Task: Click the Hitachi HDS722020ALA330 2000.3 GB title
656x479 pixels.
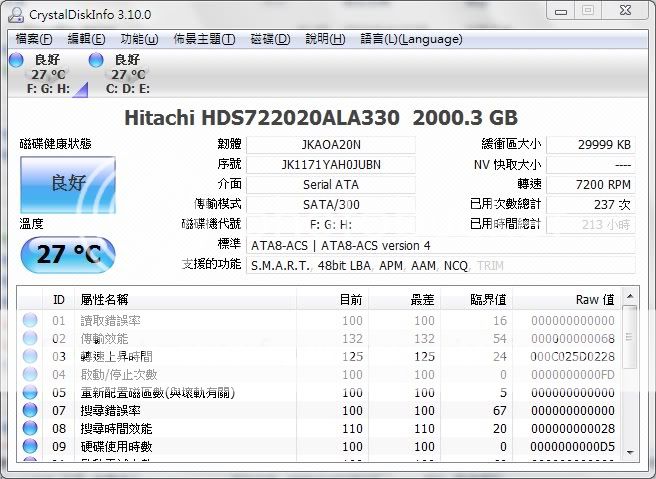Action: [x=321, y=118]
